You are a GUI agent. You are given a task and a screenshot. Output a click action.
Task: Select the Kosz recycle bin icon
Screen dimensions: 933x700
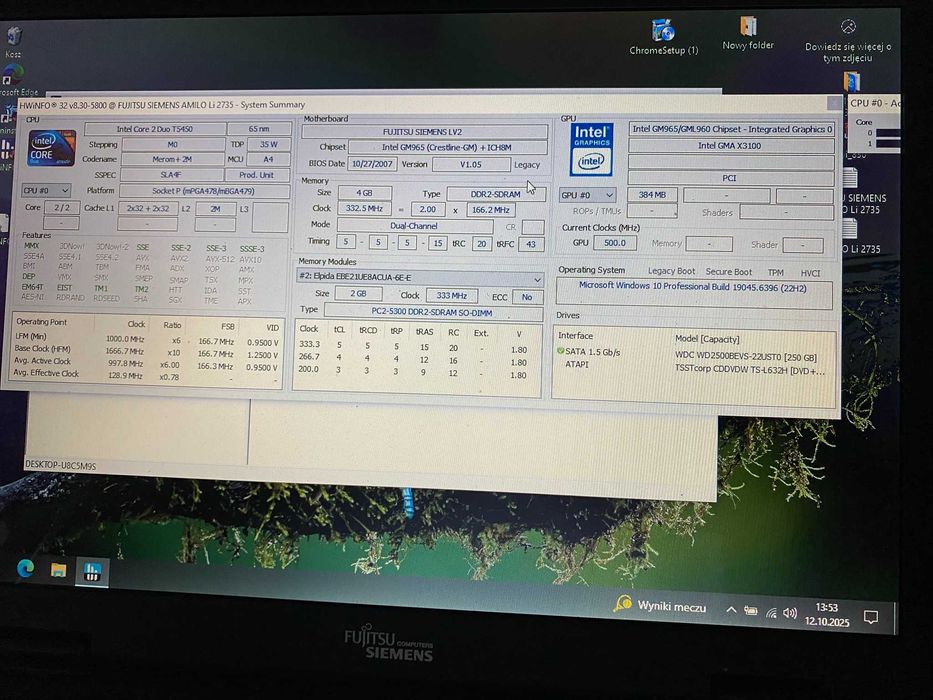click(14, 42)
